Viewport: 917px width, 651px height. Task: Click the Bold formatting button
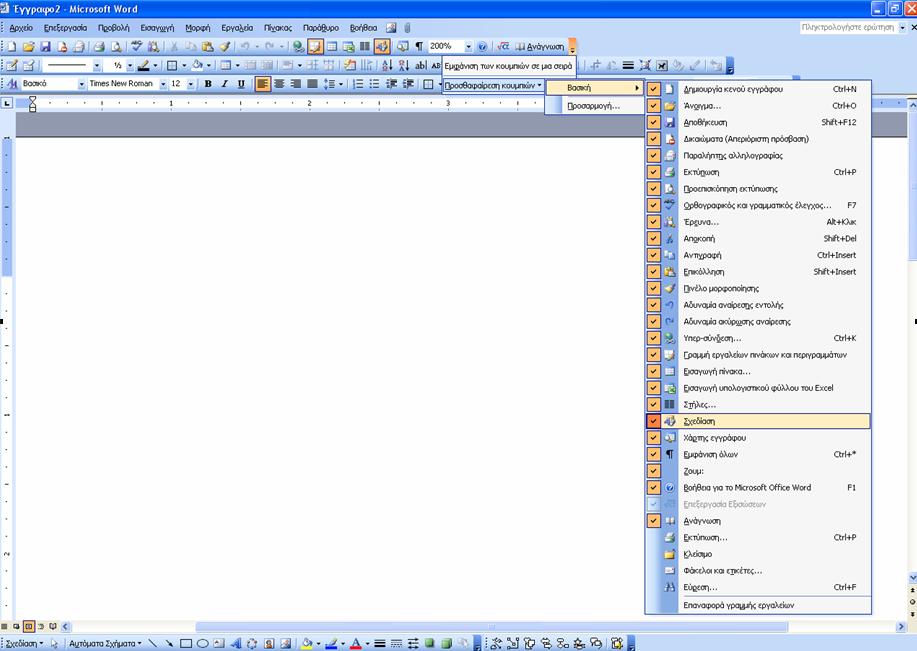[x=208, y=84]
